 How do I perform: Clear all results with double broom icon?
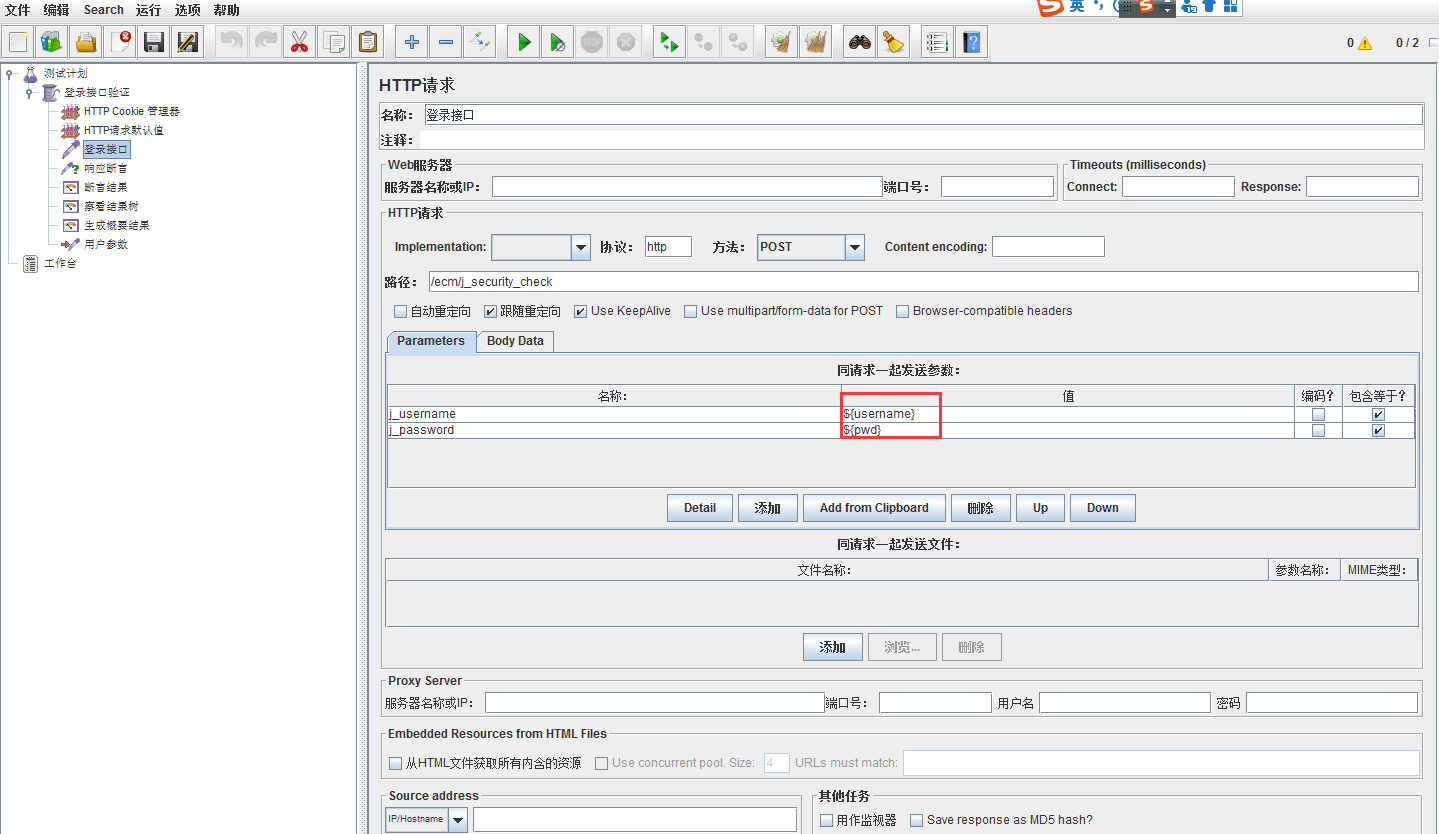pyautogui.click(x=816, y=42)
